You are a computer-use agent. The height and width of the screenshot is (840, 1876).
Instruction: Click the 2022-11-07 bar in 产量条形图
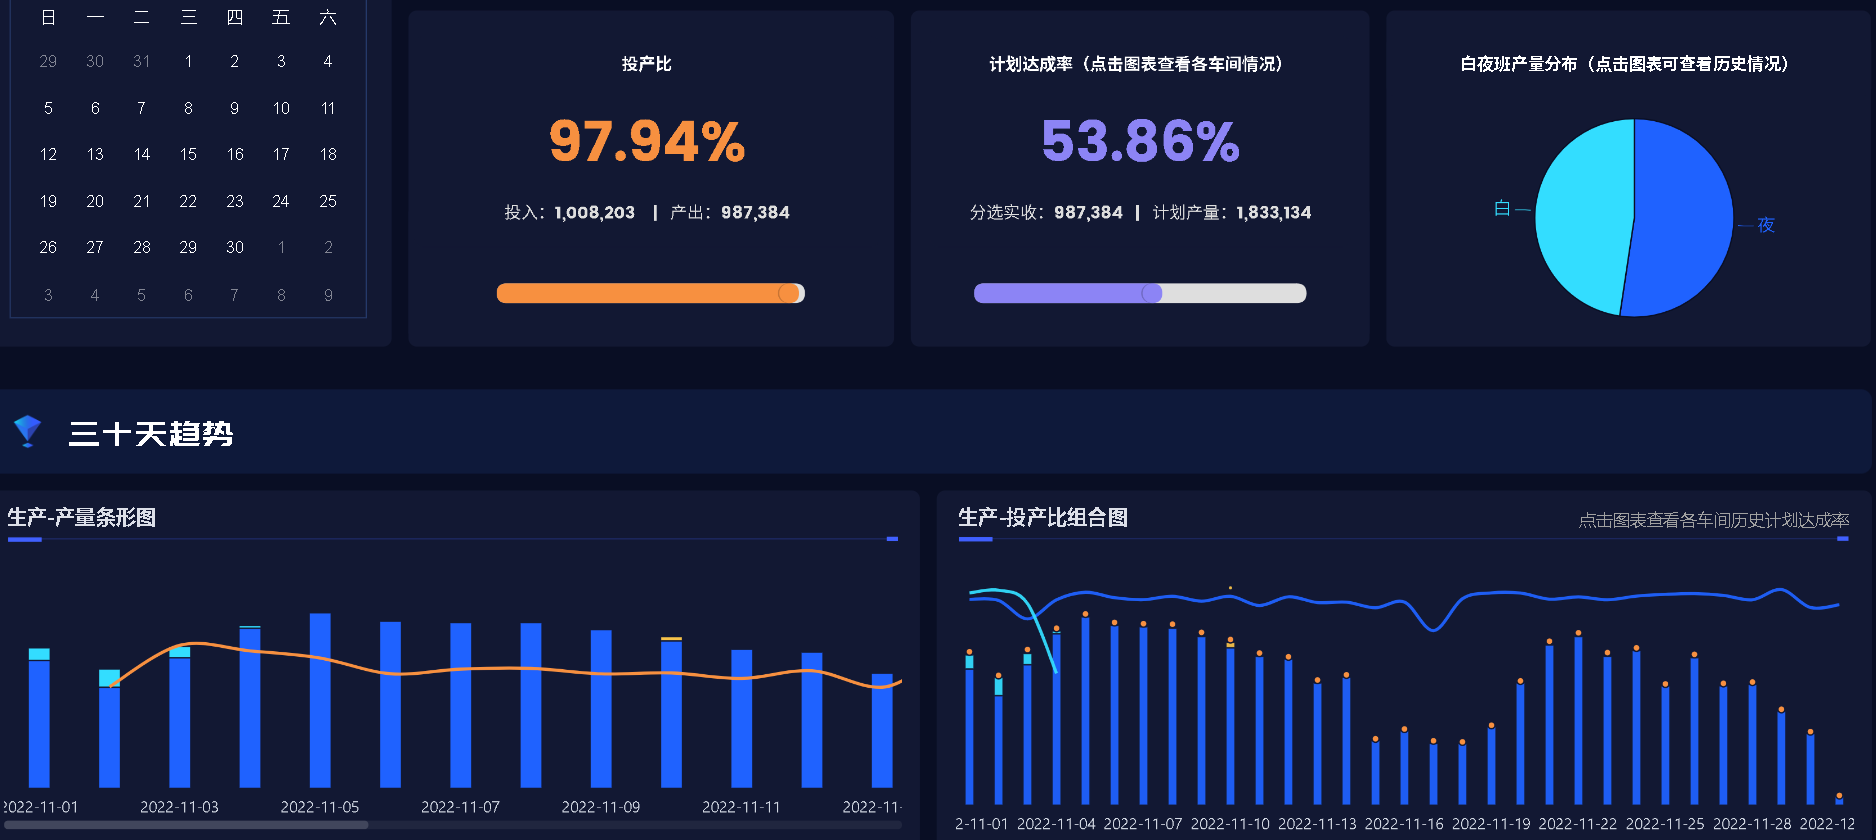coord(461,705)
